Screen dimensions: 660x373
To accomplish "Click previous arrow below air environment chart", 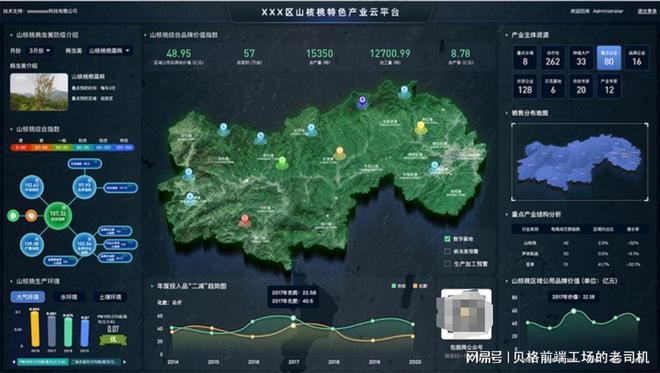I will [x=14, y=362].
